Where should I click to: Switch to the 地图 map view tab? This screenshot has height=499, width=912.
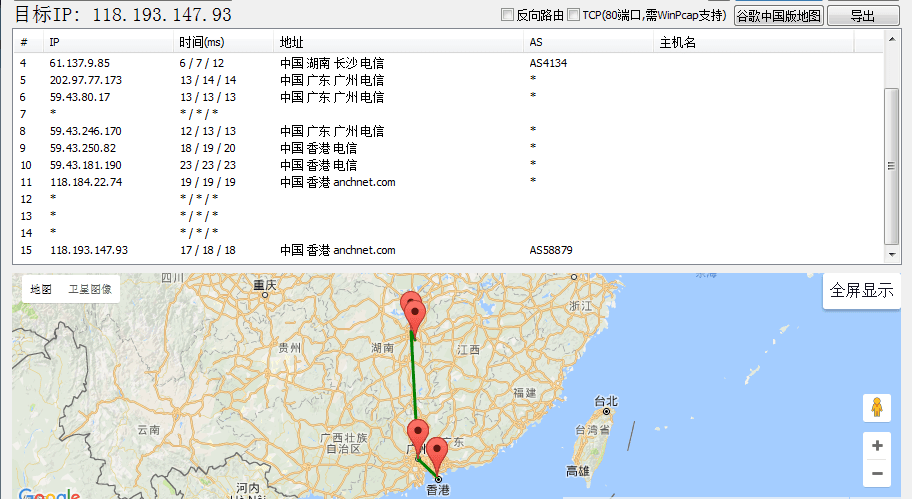41,289
